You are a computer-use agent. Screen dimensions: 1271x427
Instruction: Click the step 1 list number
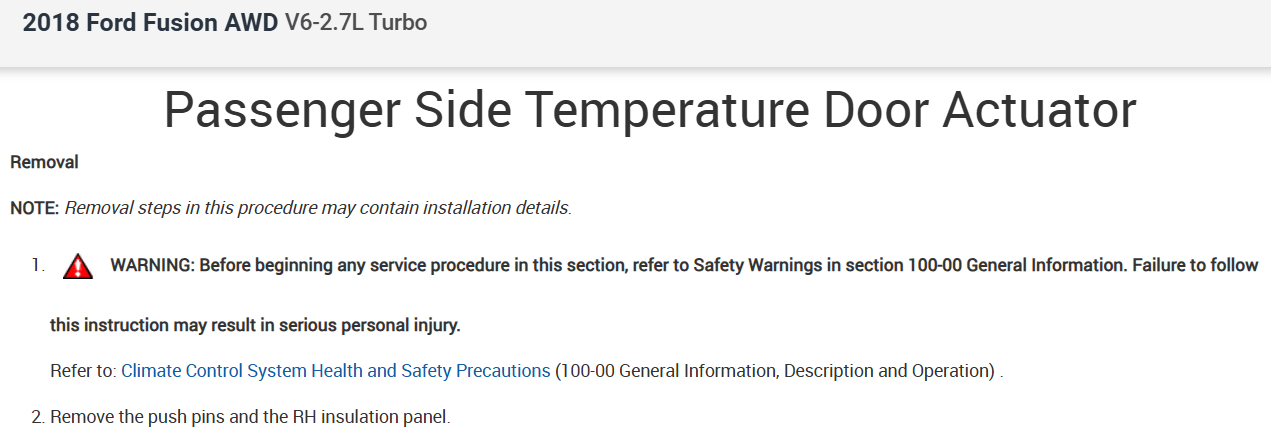[38, 266]
